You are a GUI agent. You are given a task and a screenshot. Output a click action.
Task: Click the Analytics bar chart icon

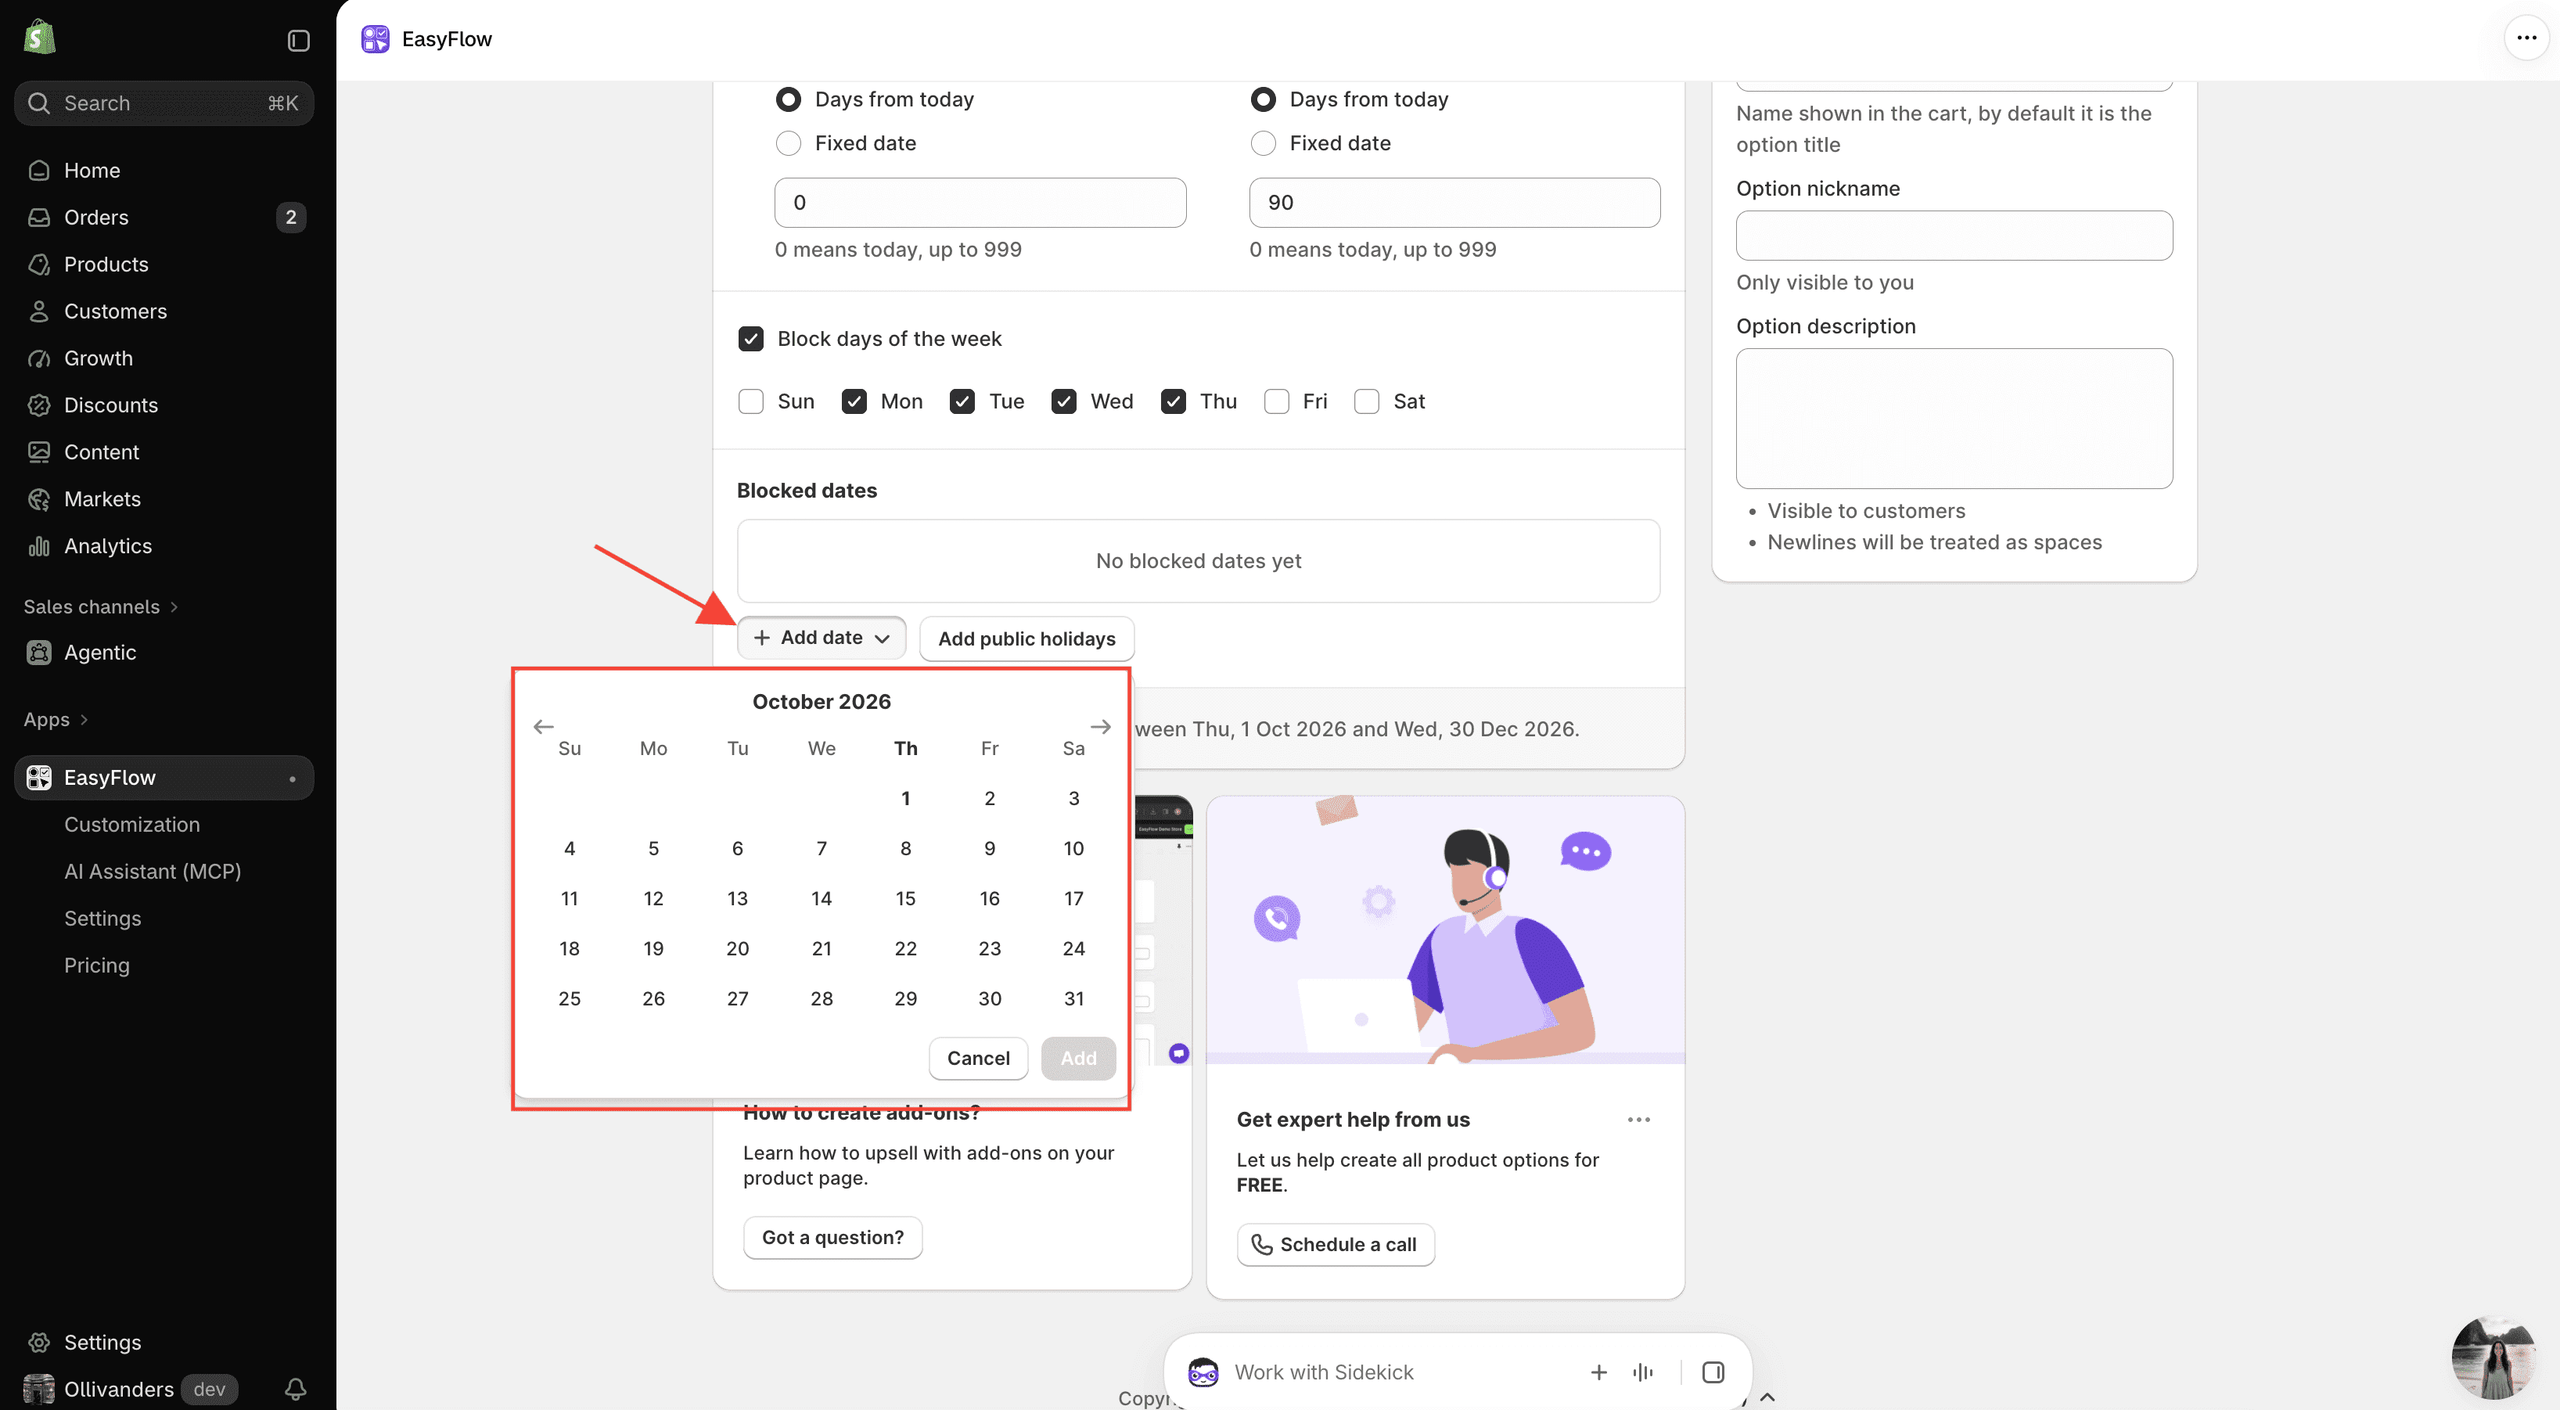click(39, 546)
